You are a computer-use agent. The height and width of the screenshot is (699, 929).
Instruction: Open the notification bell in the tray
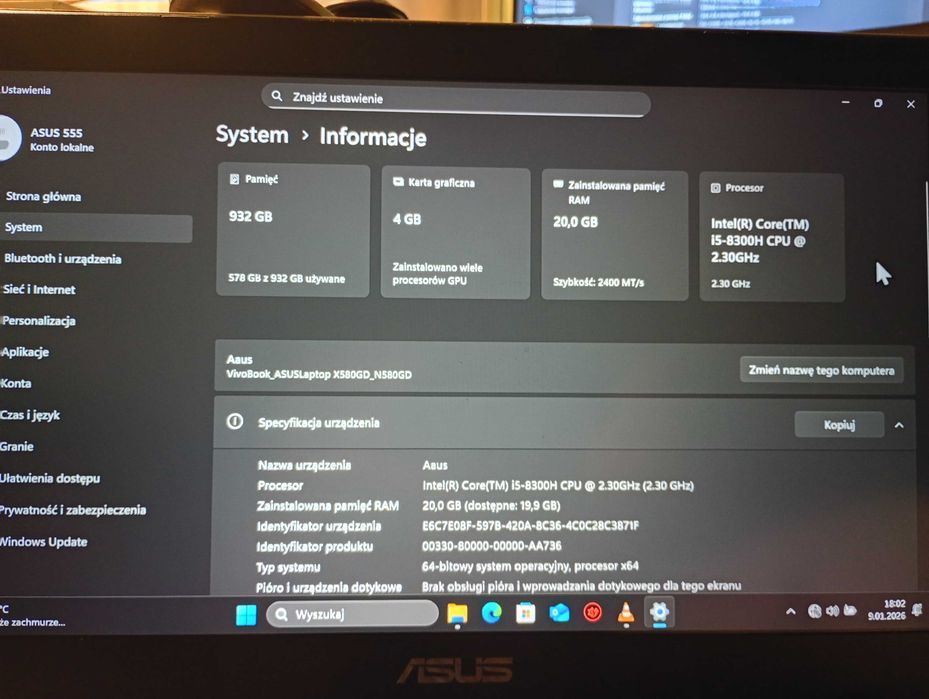917,610
